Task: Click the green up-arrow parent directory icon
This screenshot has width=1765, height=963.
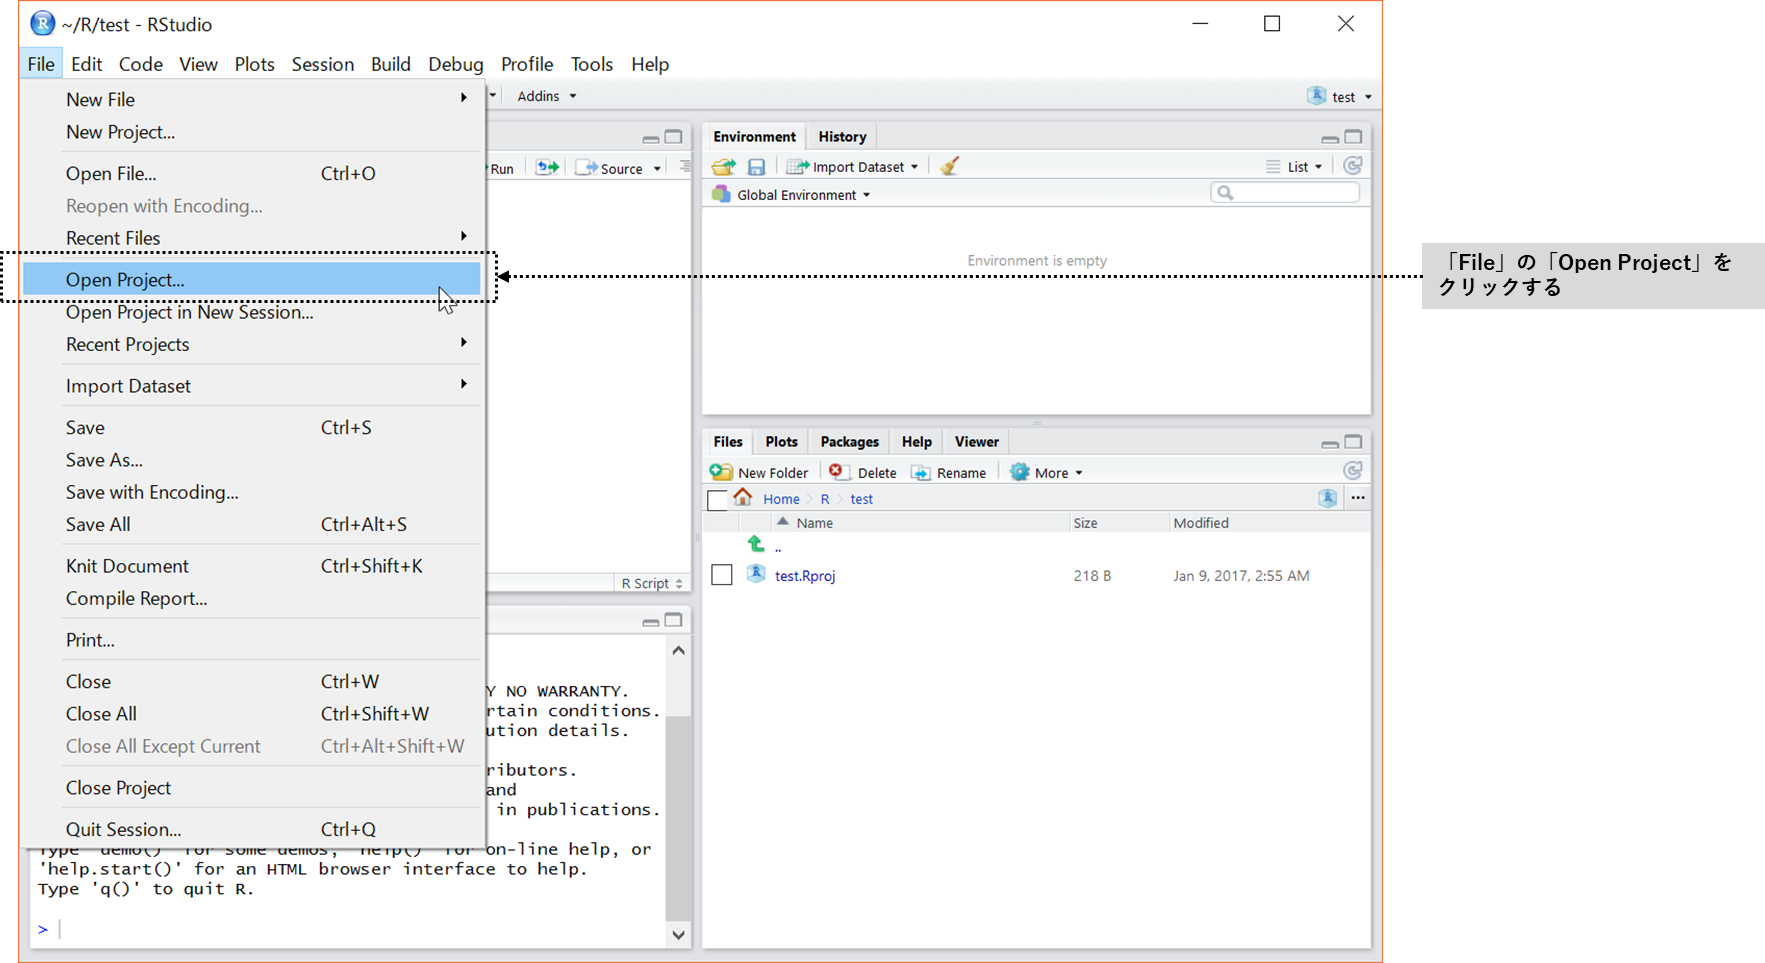Action: pyautogui.click(x=756, y=544)
